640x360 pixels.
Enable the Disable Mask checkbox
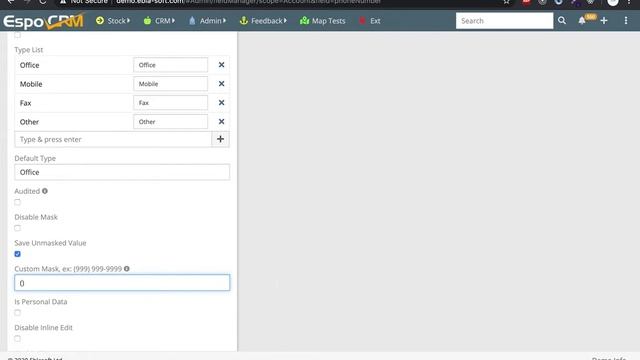tap(18, 228)
